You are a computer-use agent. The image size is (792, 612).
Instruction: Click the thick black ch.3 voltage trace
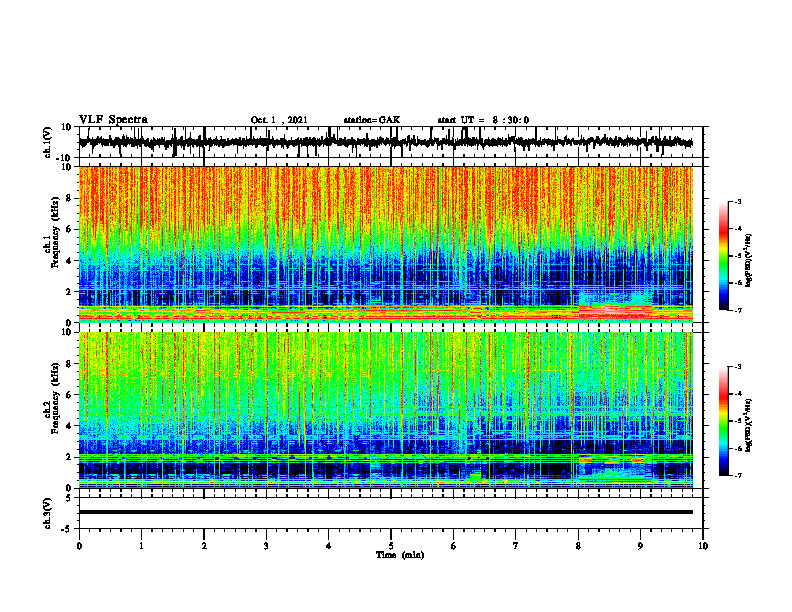385,512
